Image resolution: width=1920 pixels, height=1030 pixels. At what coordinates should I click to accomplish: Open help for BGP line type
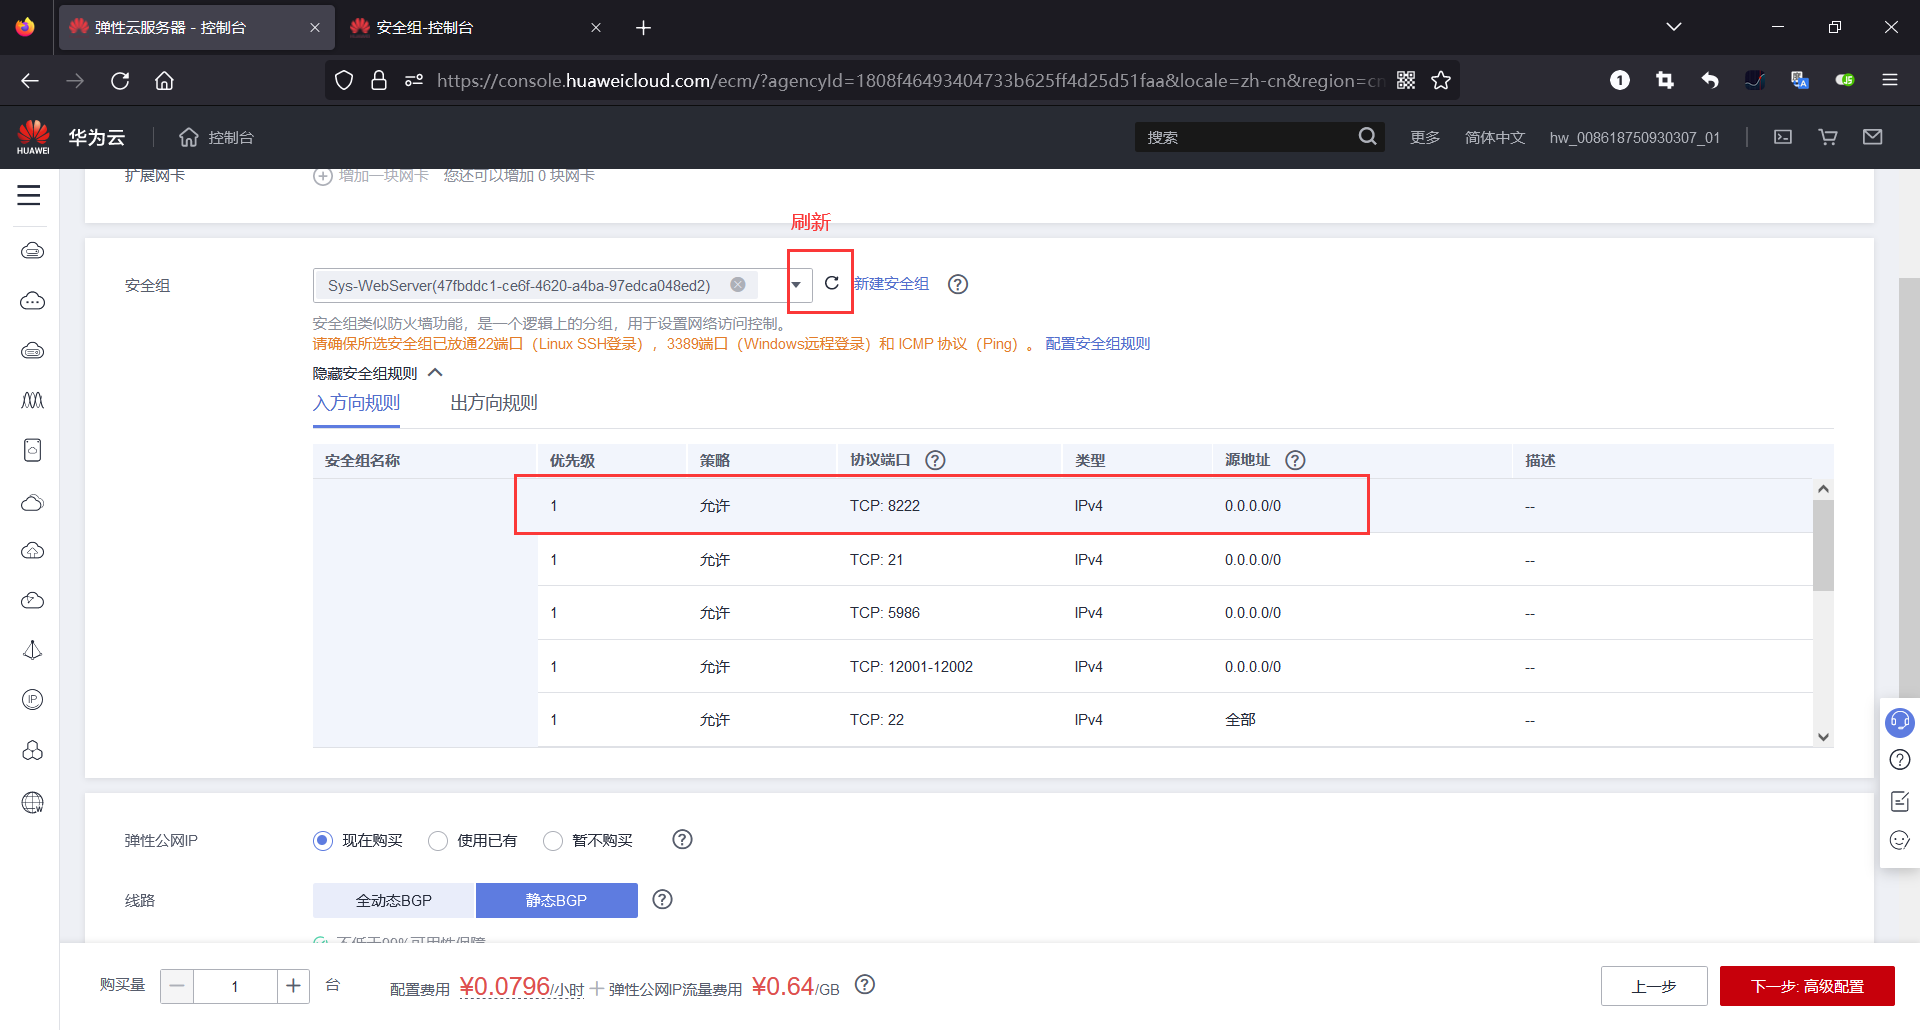click(662, 900)
